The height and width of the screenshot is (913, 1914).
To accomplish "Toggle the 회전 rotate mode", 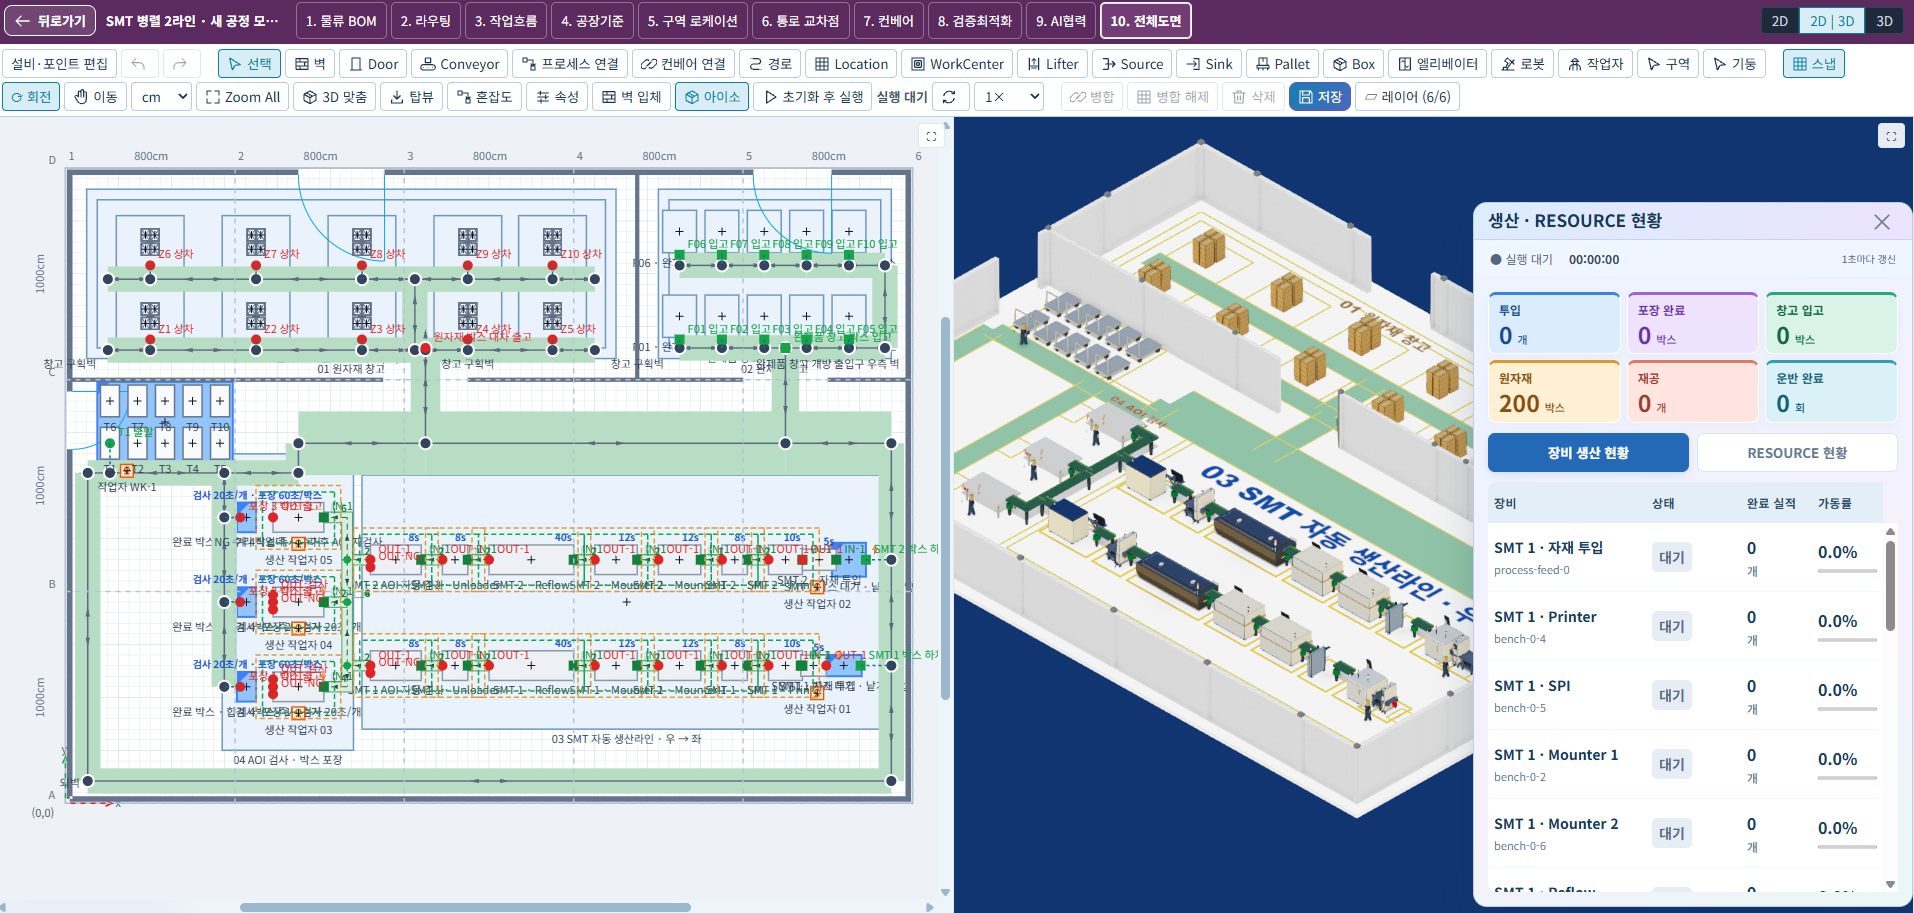I will [30, 97].
